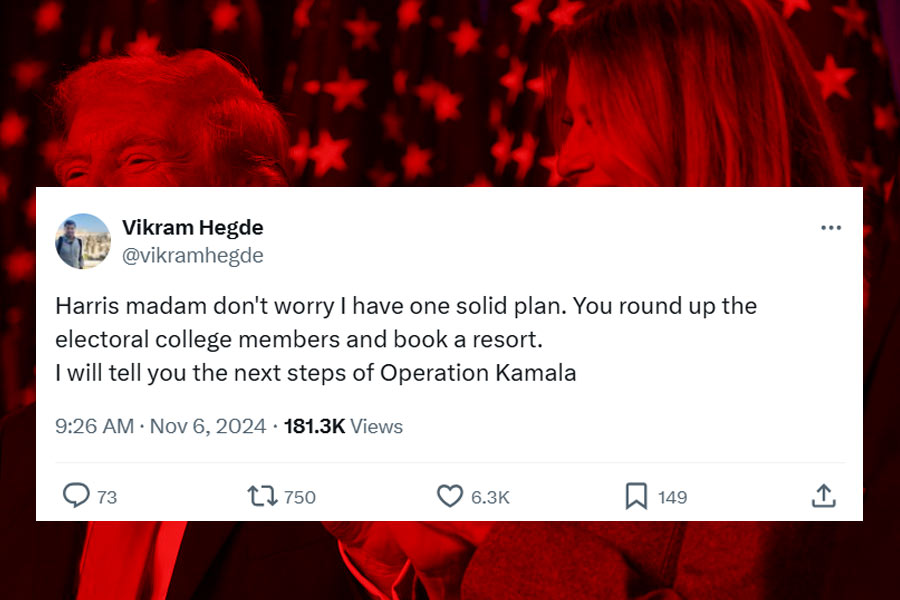Open the @vikramhegde handle link
This screenshot has width=900, height=600.
coord(192,256)
